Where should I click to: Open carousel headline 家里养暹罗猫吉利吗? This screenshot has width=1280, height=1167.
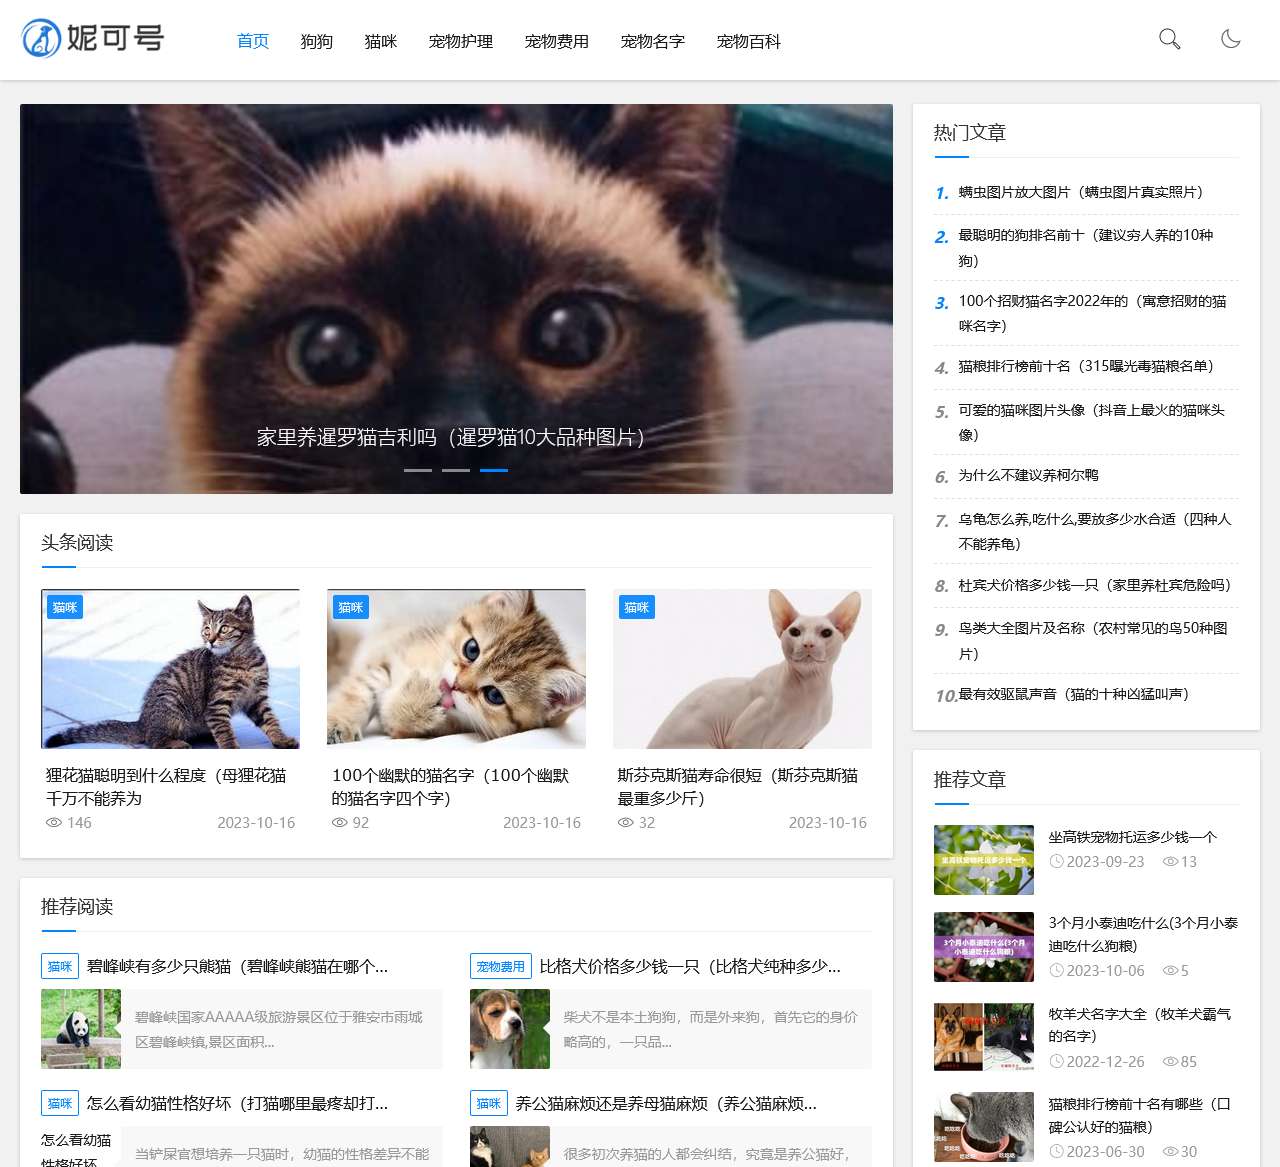[x=451, y=437]
